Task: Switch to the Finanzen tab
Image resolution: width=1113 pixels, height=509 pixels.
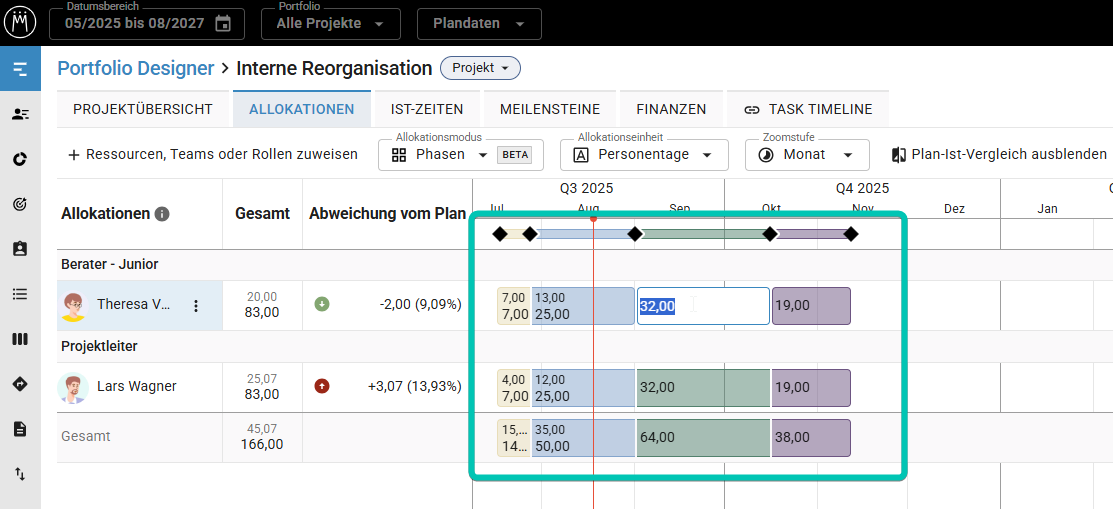Action: coord(671,109)
